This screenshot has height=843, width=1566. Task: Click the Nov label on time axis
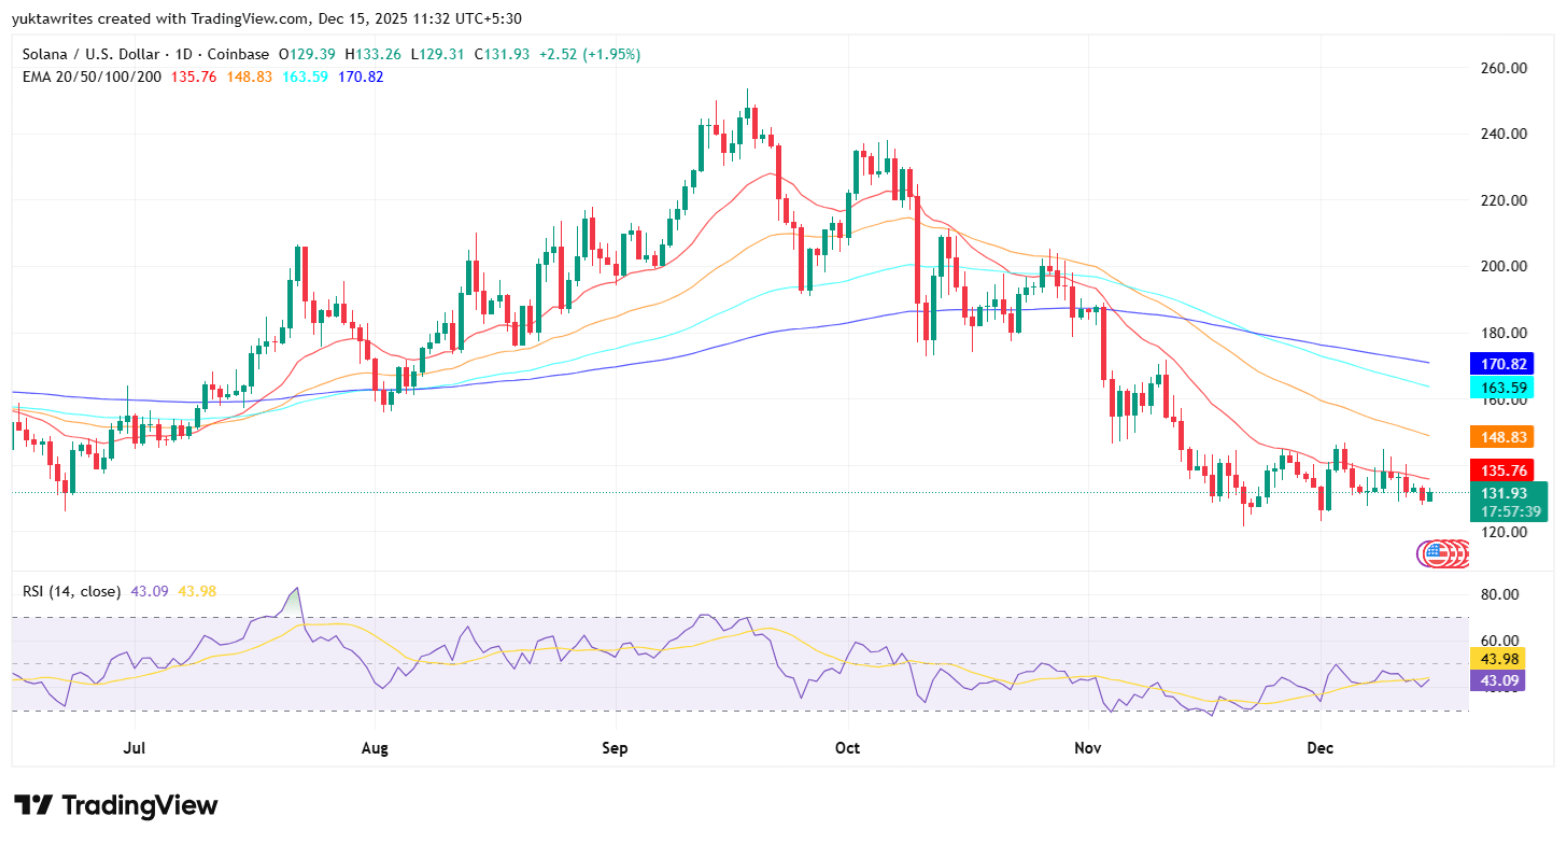(x=1087, y=748)
